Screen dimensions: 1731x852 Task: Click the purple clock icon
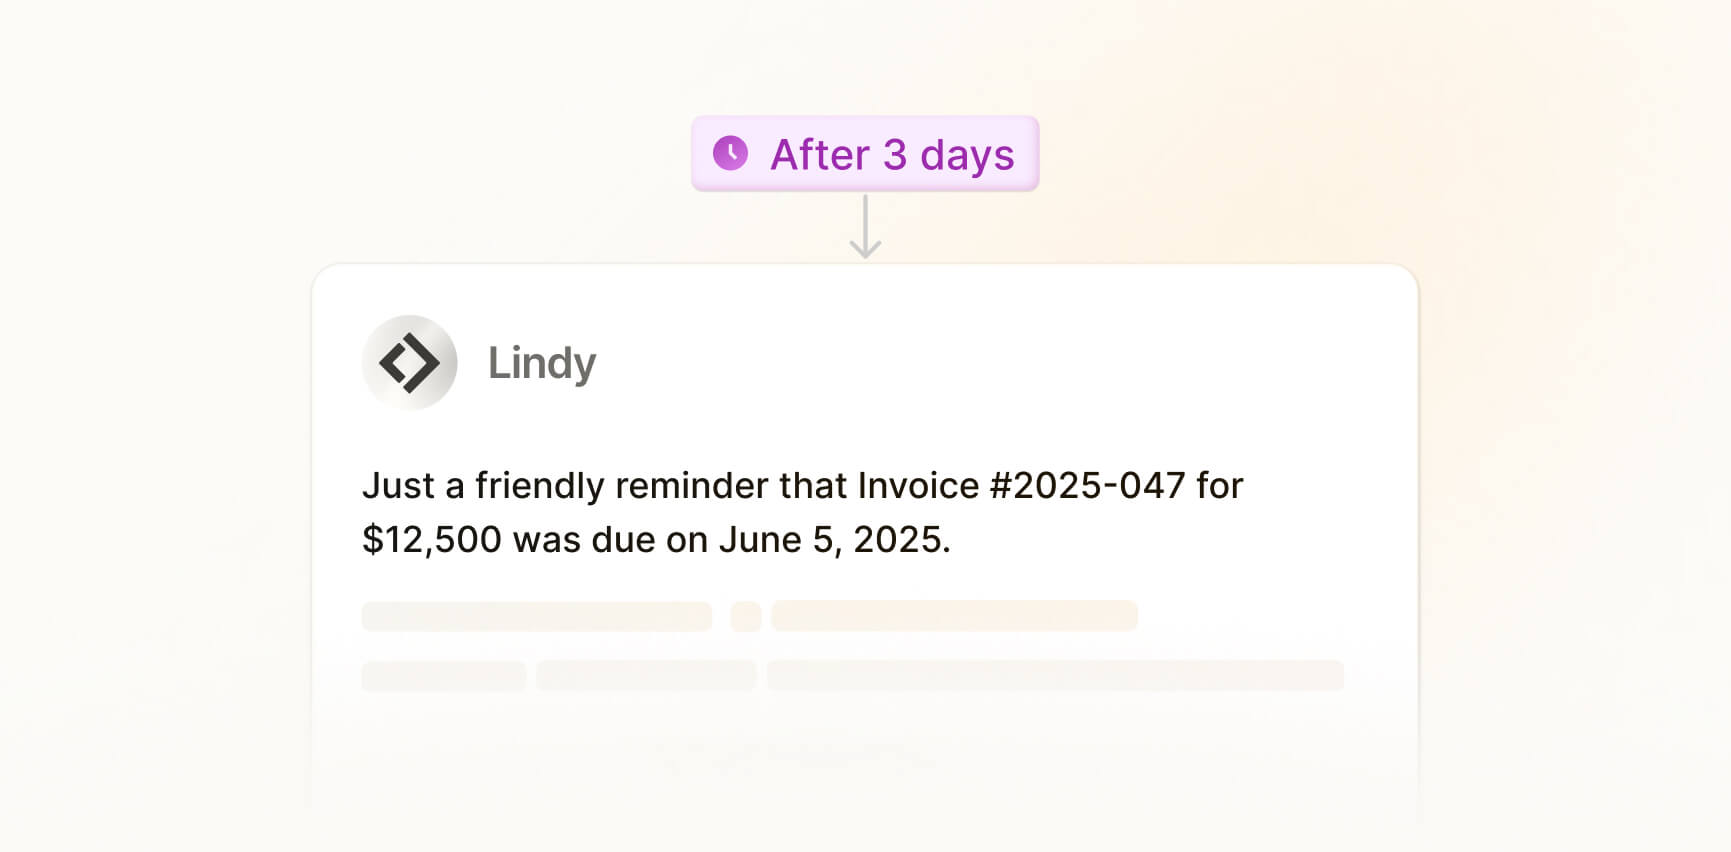point(730,153)
